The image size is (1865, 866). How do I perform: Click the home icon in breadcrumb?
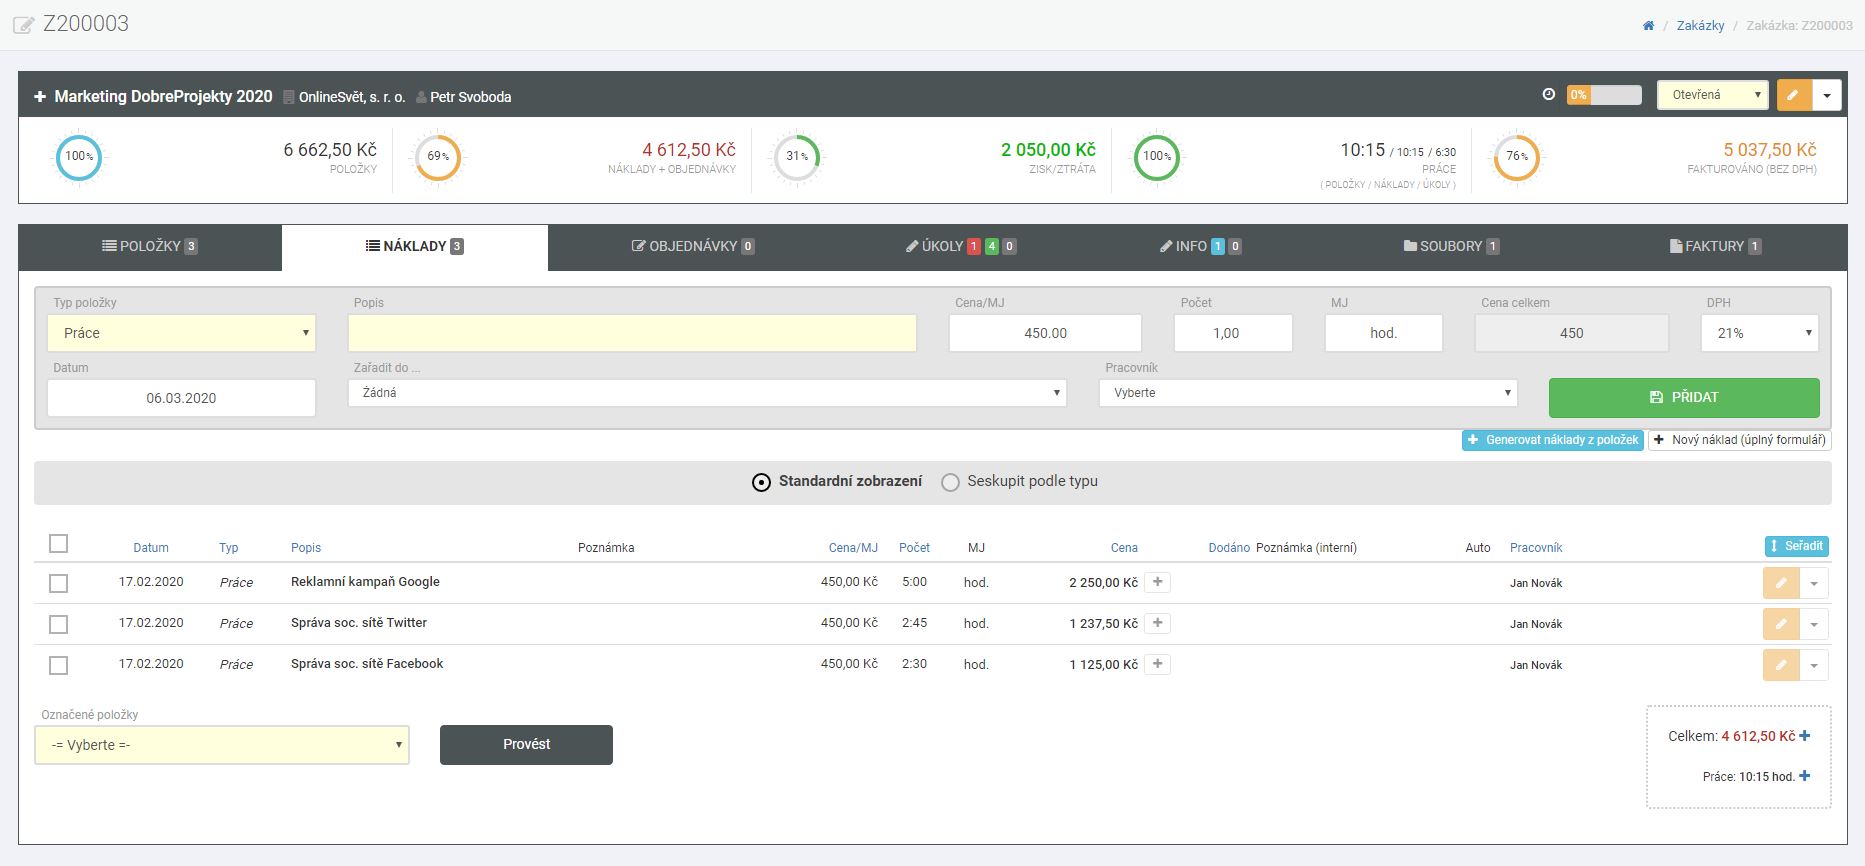tap(1648, 26)
